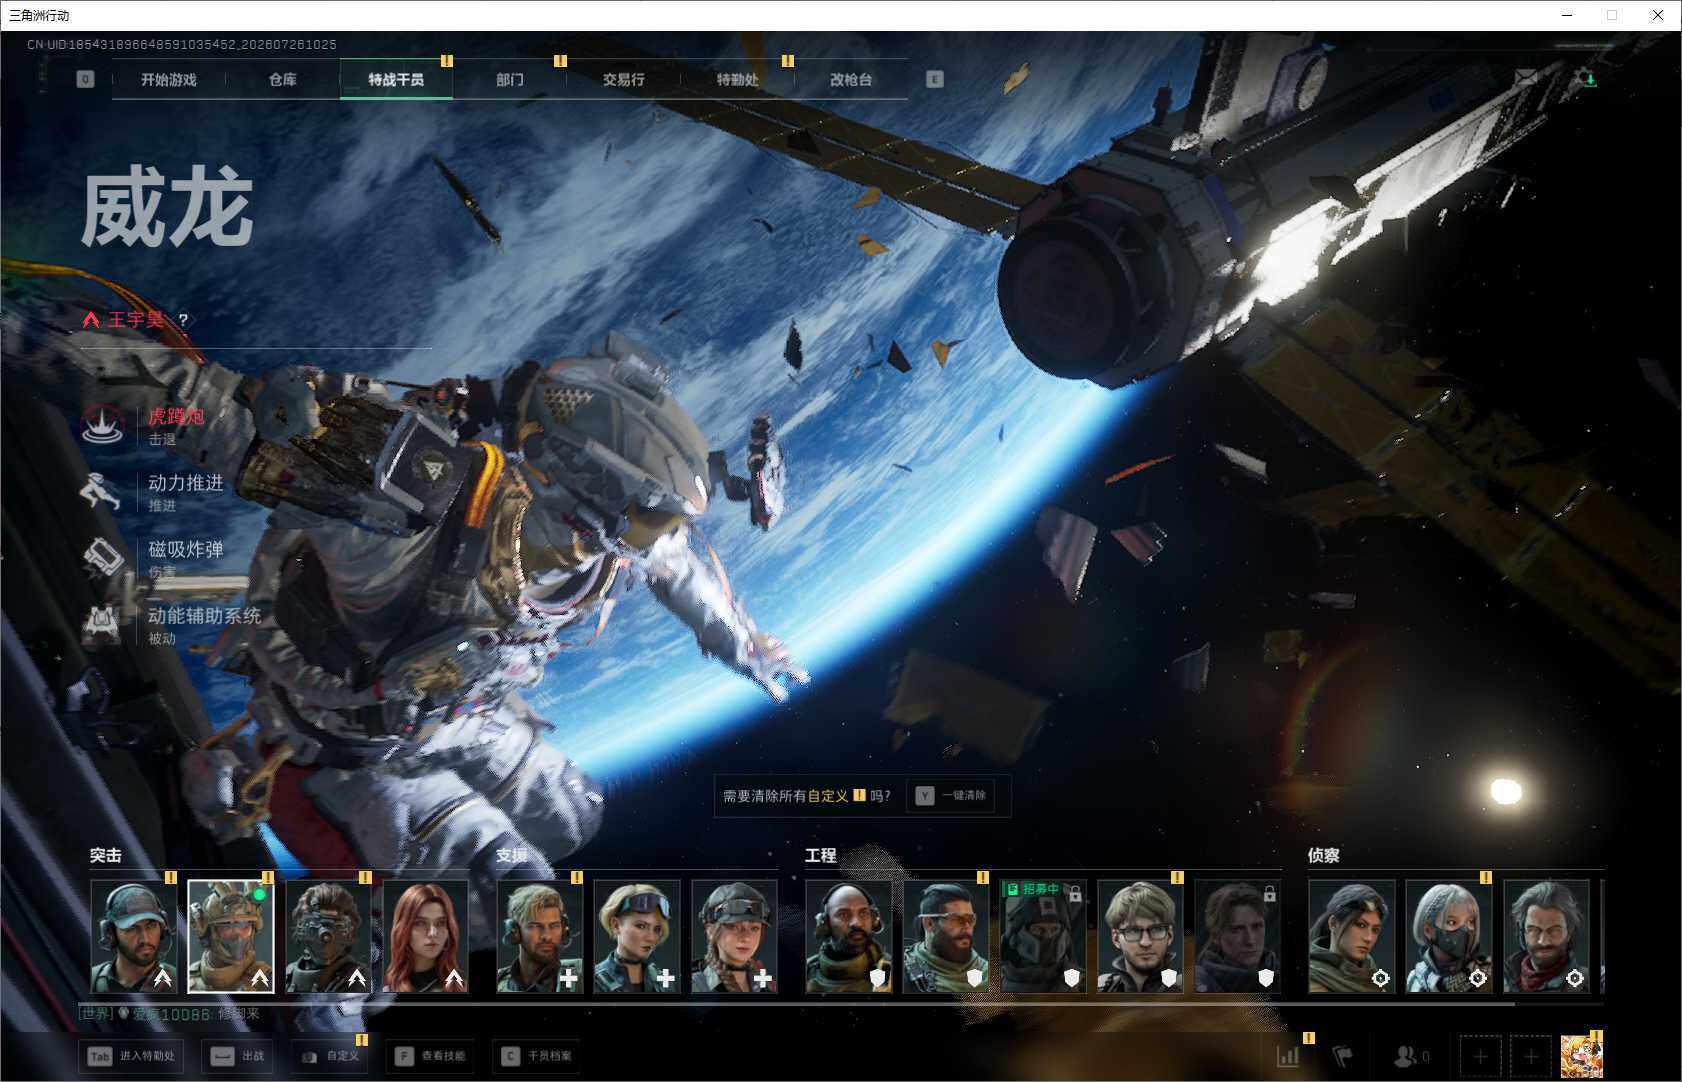Click the 一键清除 button
The image size is (1682, 1082).
pyautogui.click(x=951, y=796)
